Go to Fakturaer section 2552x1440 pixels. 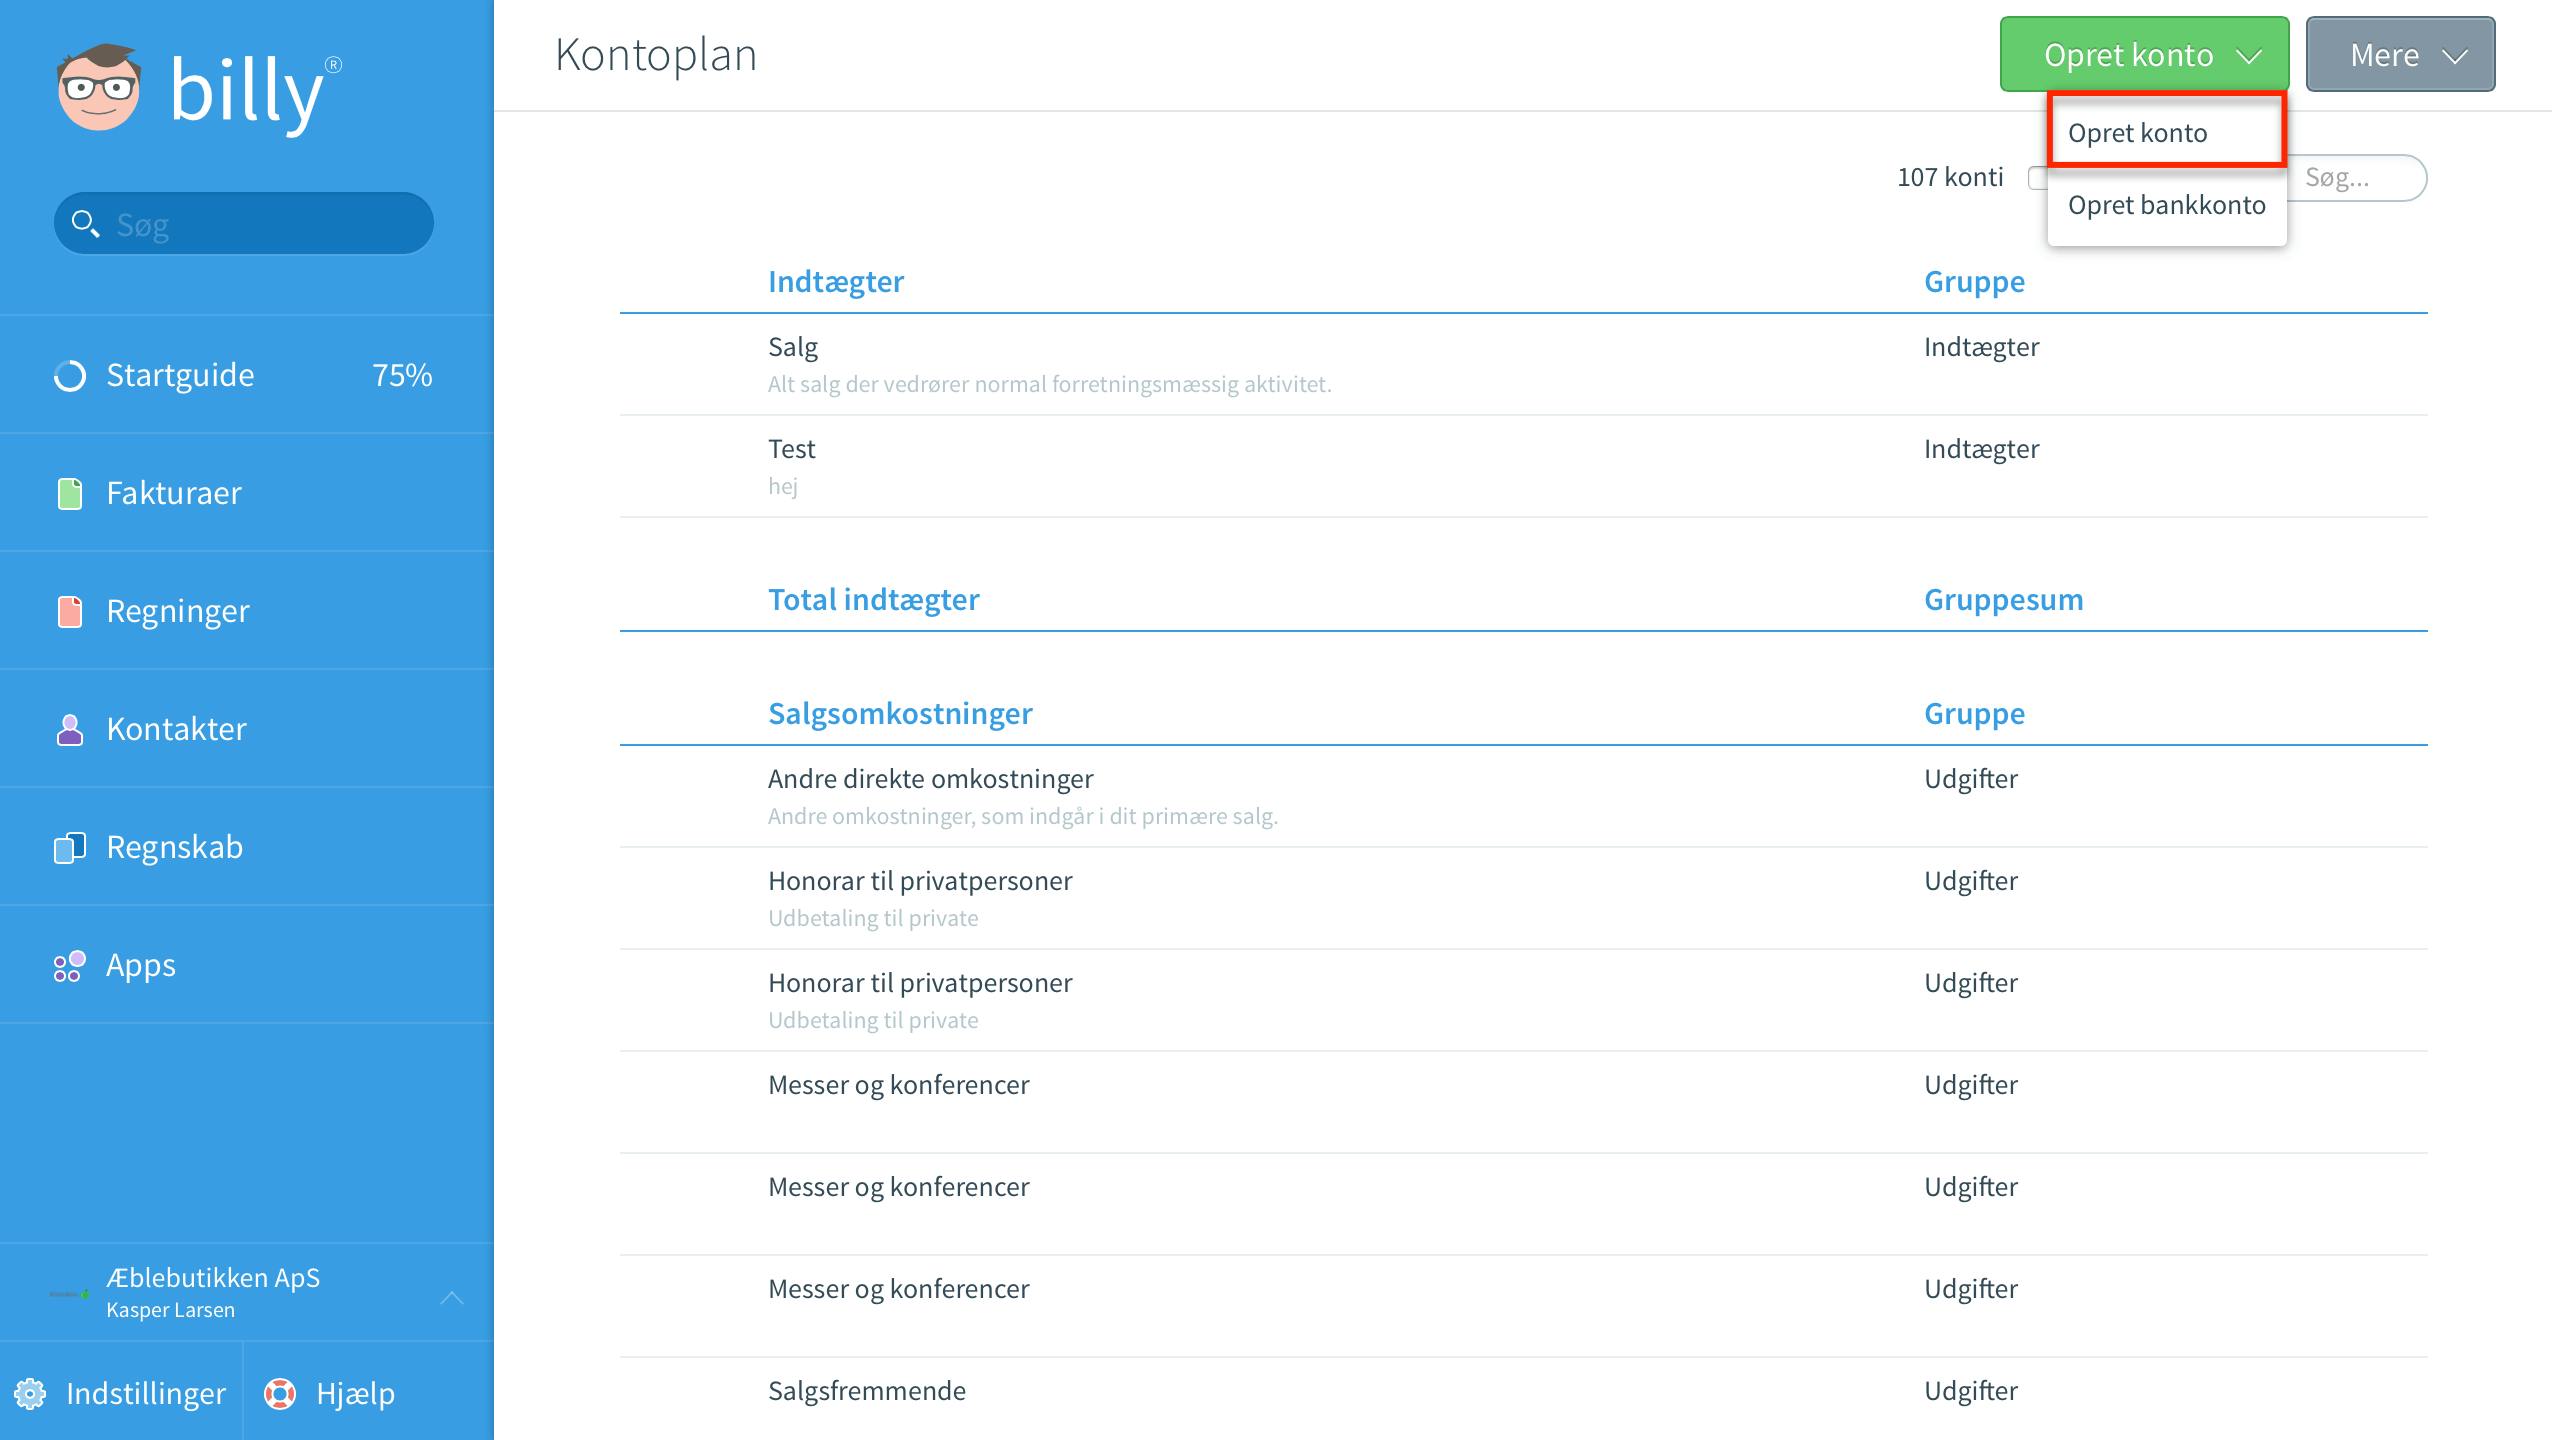[x=247, y=493]
